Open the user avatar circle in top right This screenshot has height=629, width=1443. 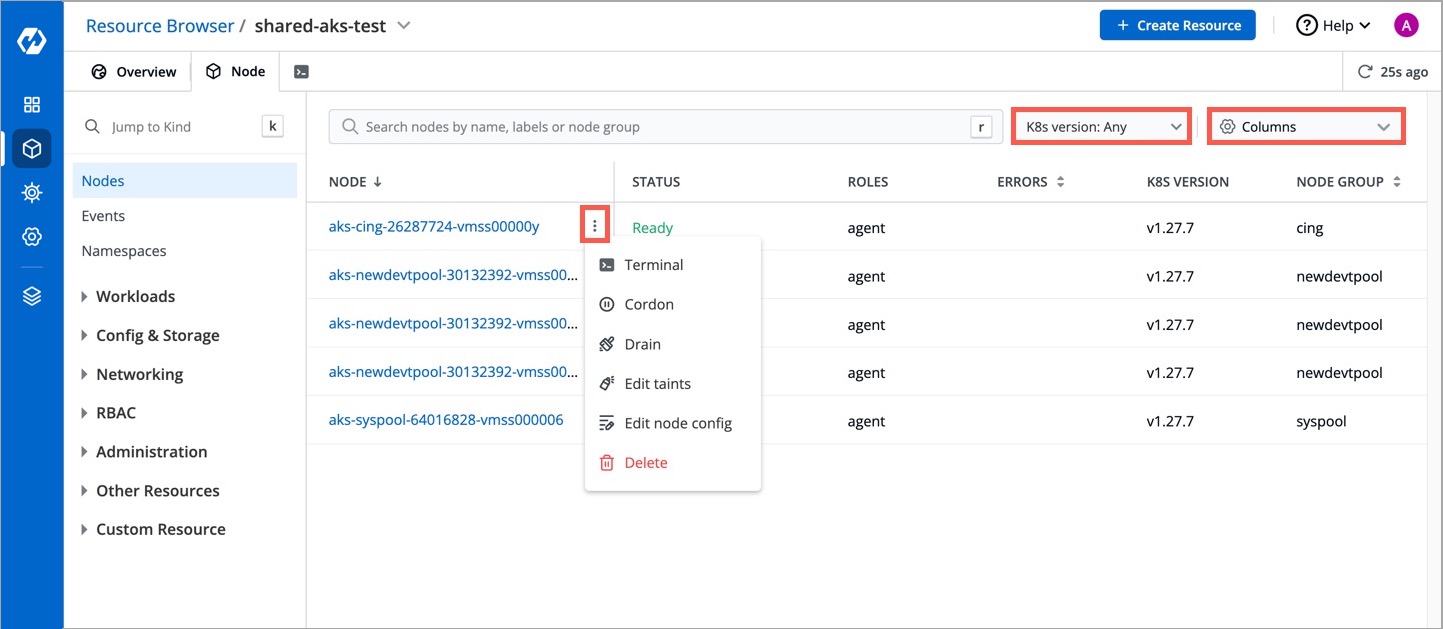point(1407,23)
